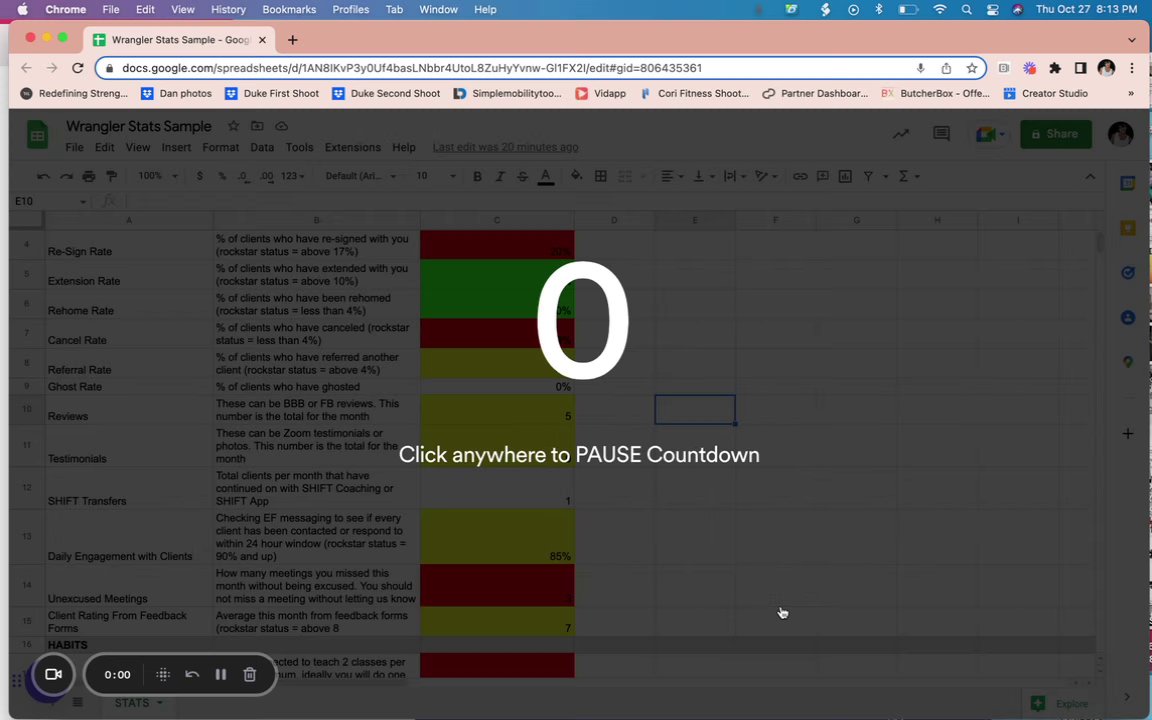Click the Insert chart icon
Image resolution: width=1152 pixels, height=720 pixels.
845,176
